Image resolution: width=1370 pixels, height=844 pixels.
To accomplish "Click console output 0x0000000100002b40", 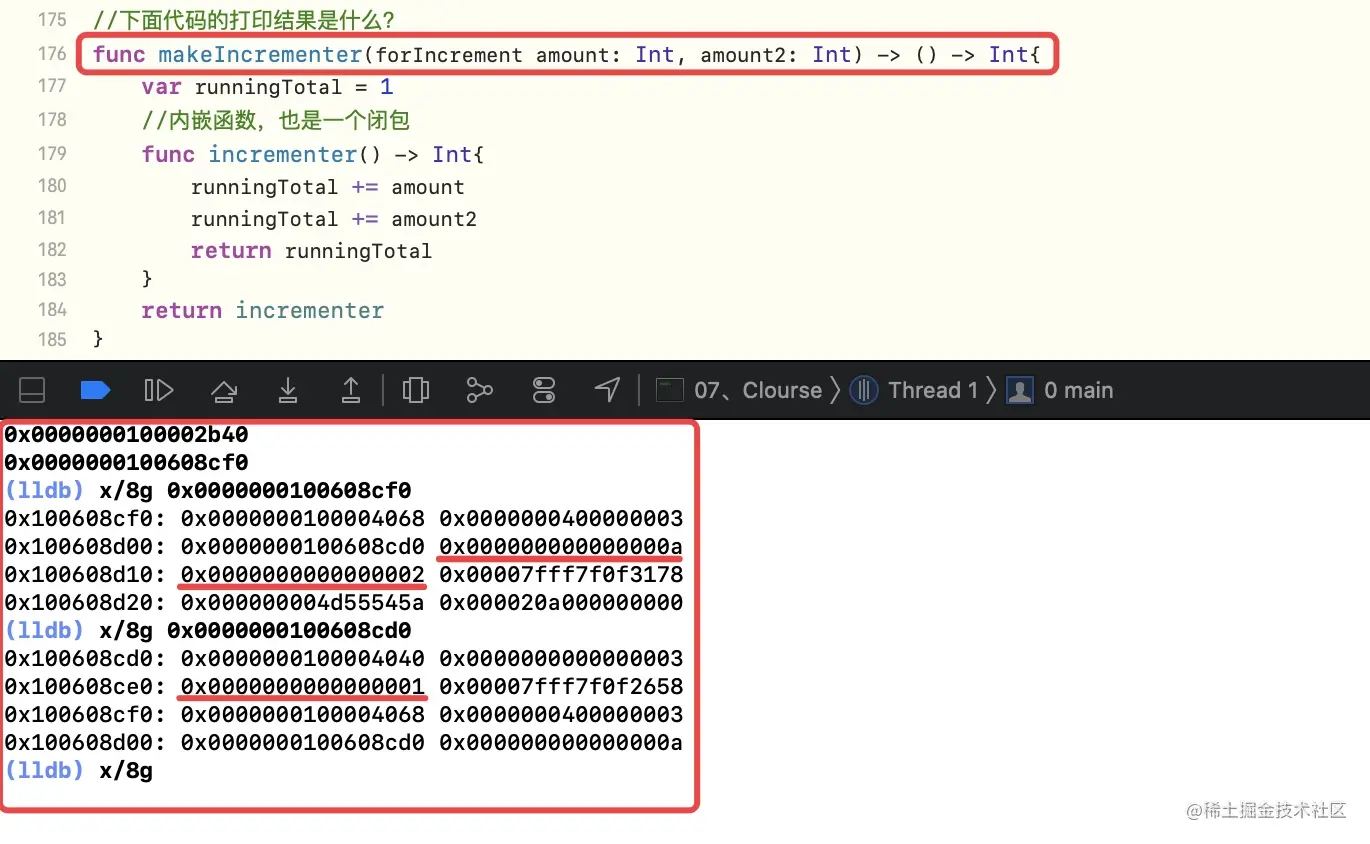I will [126, 435].
